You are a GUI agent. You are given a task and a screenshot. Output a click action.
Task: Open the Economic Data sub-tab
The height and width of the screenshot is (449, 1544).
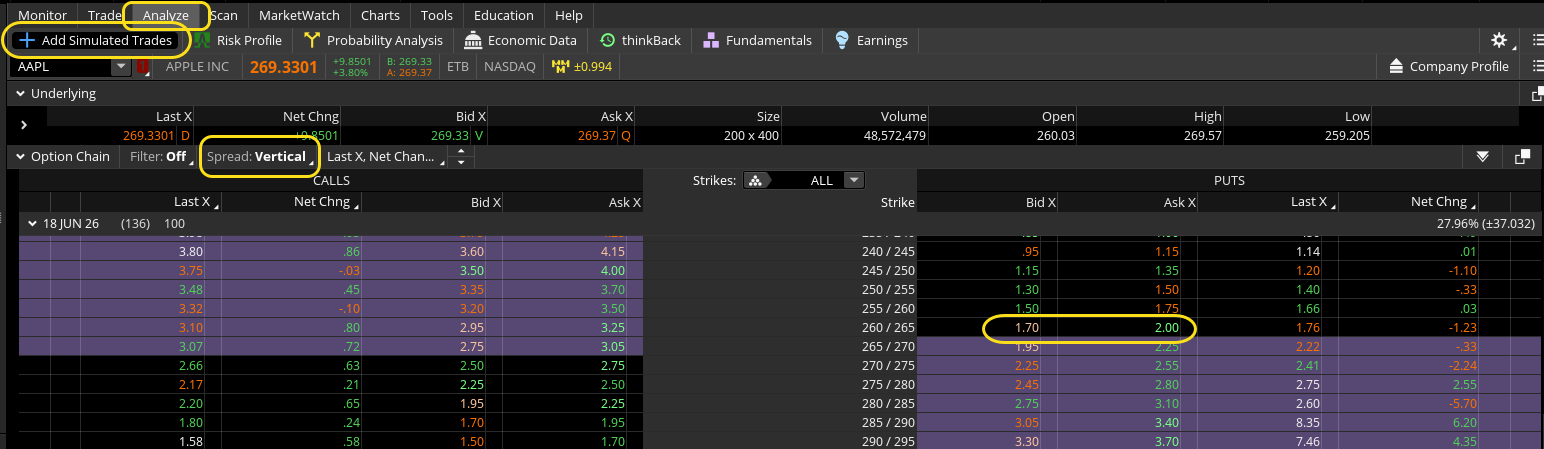[520, 40]
